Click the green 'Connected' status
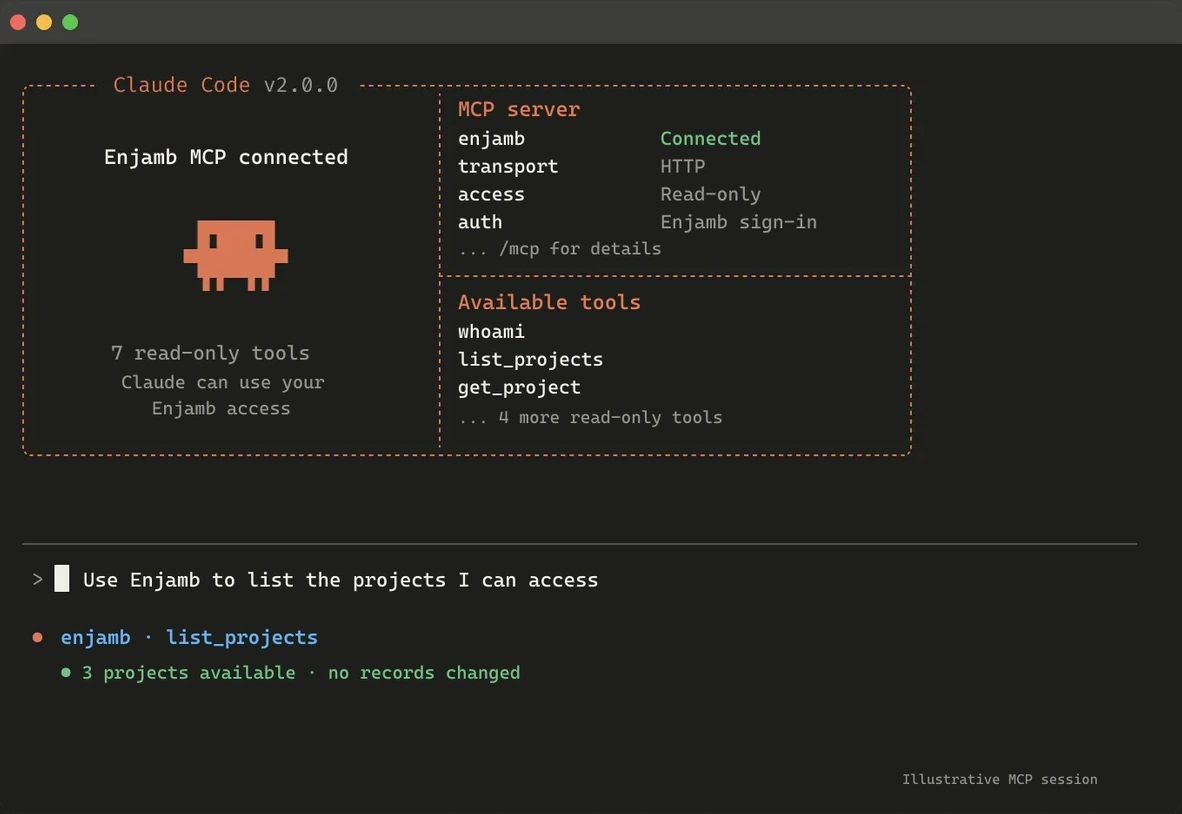The height and width of the screenshot is (814, 1182). click(711, 139)
